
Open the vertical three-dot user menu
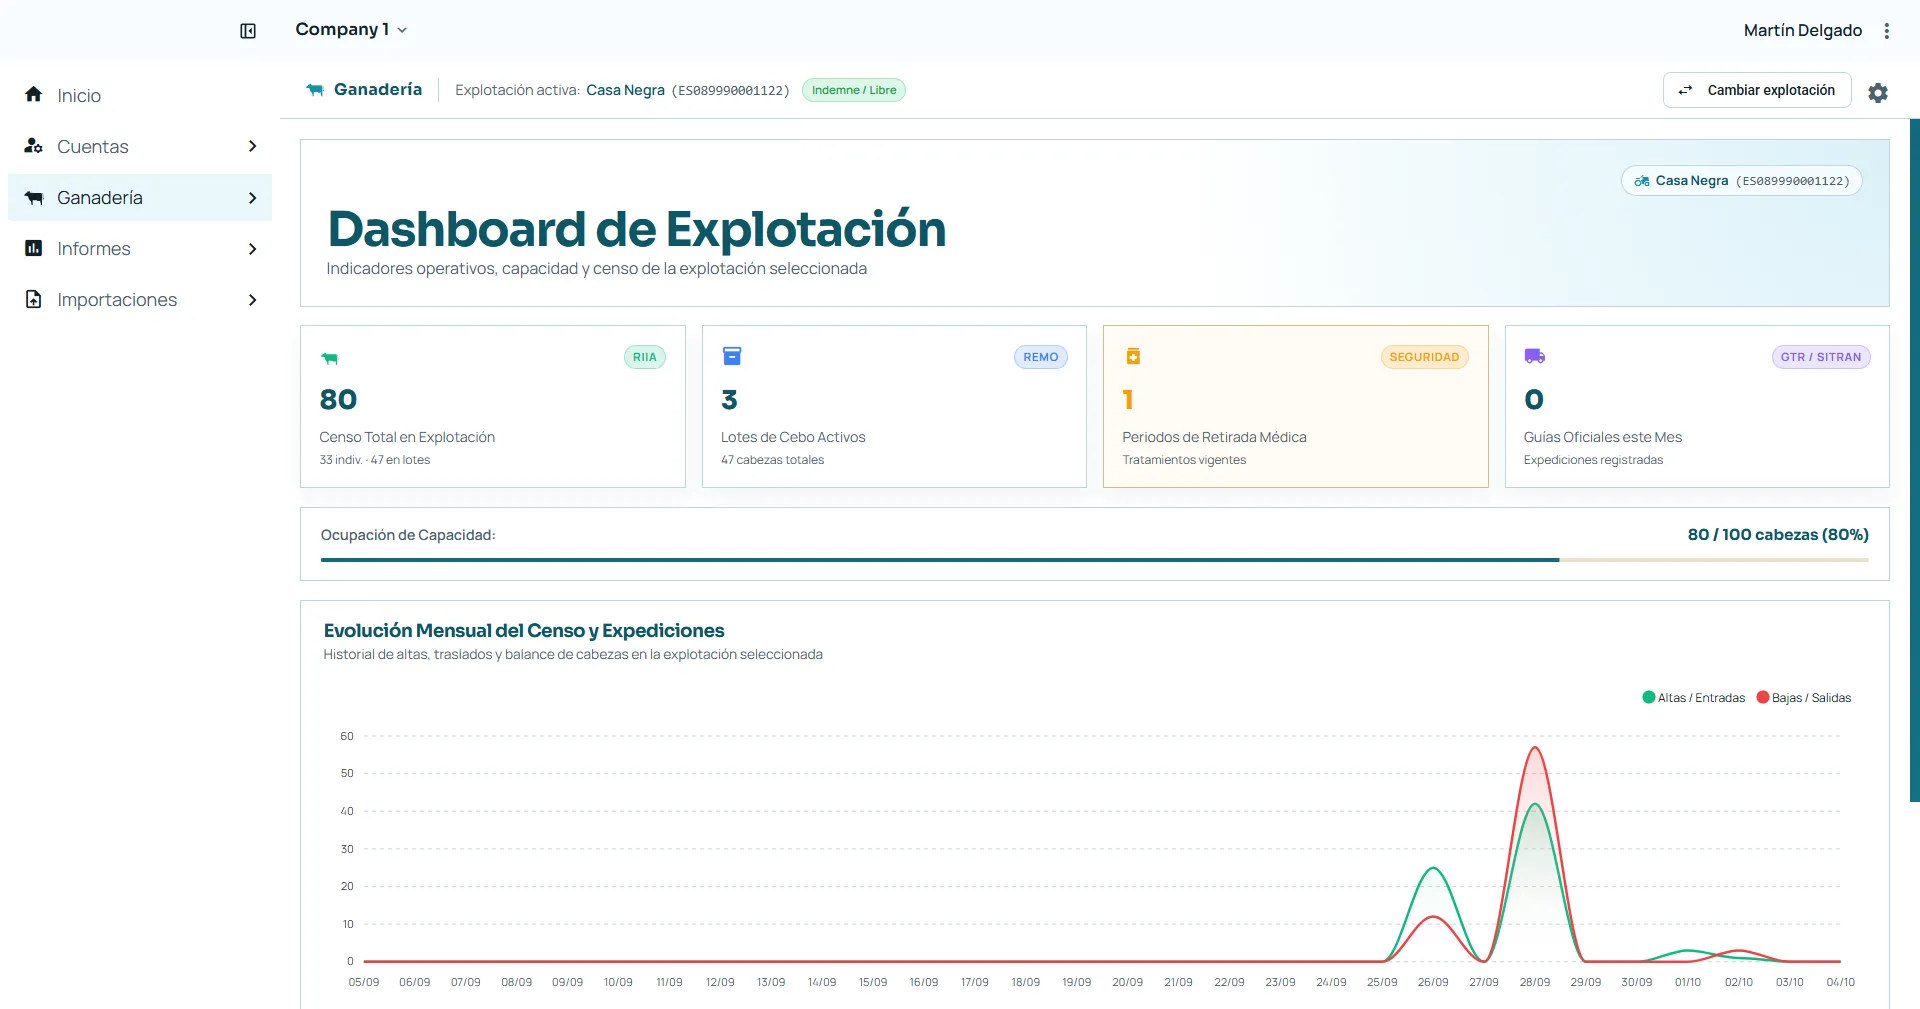1887,31
